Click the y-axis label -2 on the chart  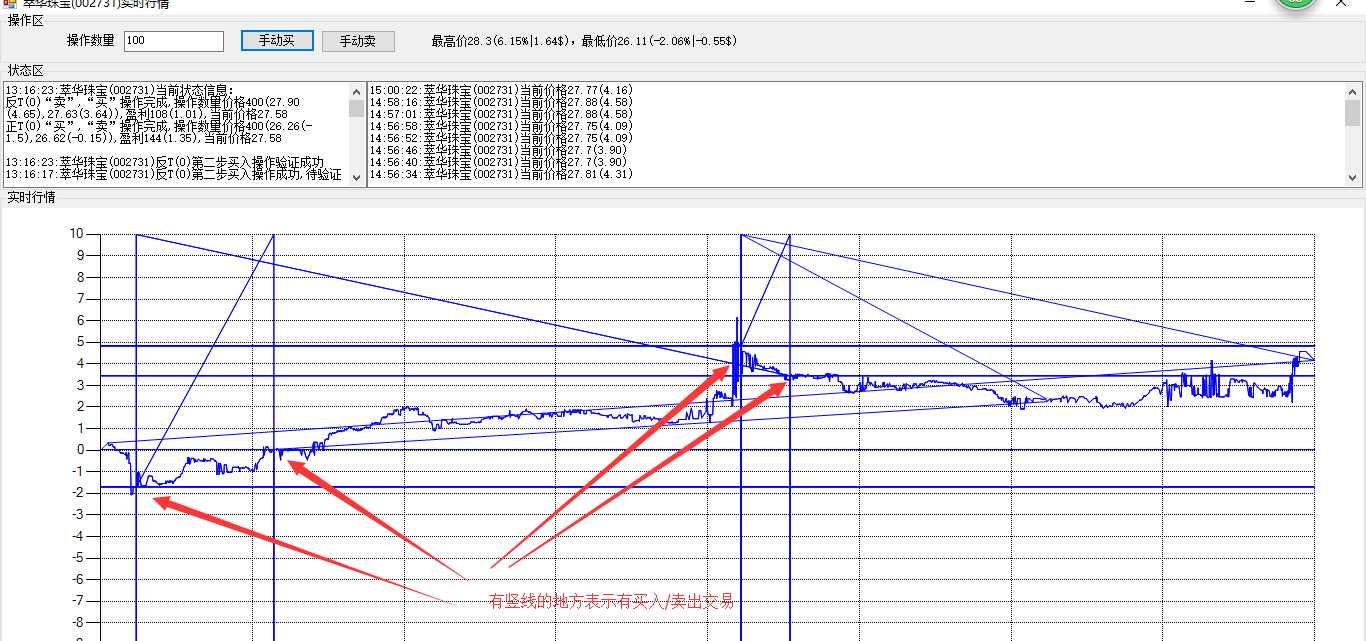[x=79, y=492]
